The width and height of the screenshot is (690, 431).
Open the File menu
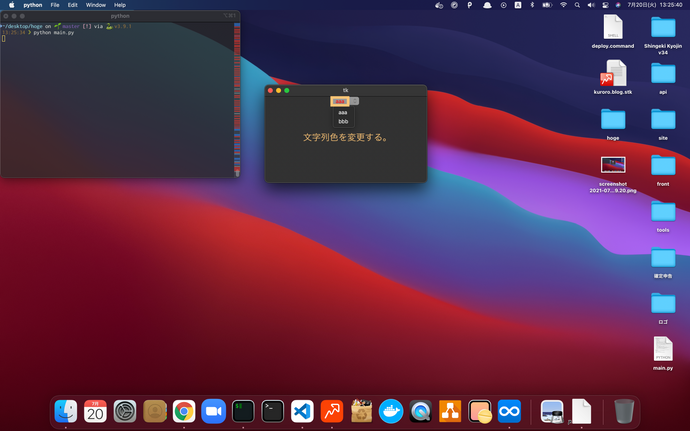[55, 5]
